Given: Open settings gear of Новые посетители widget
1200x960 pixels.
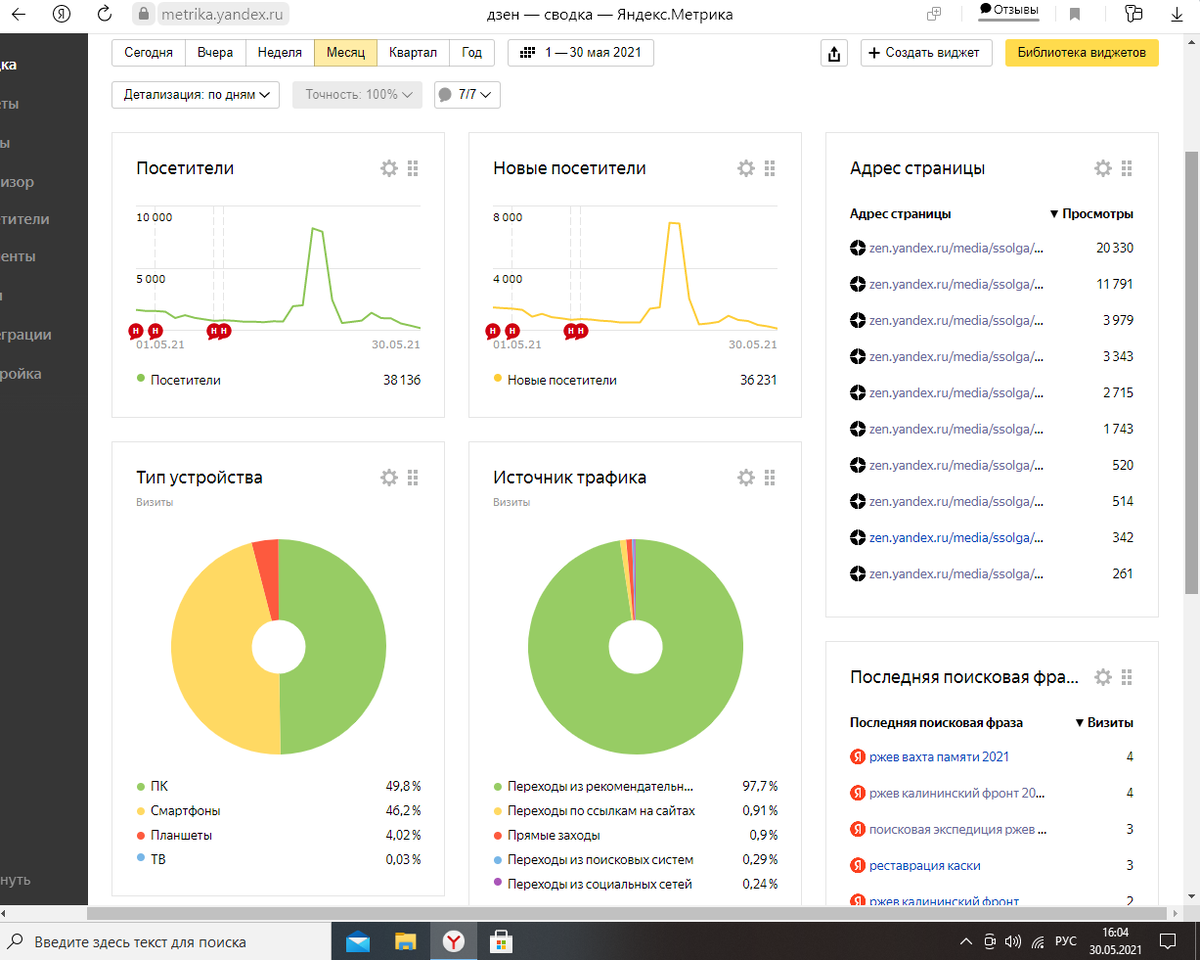Looking at the screenshot, I should 746,168.
